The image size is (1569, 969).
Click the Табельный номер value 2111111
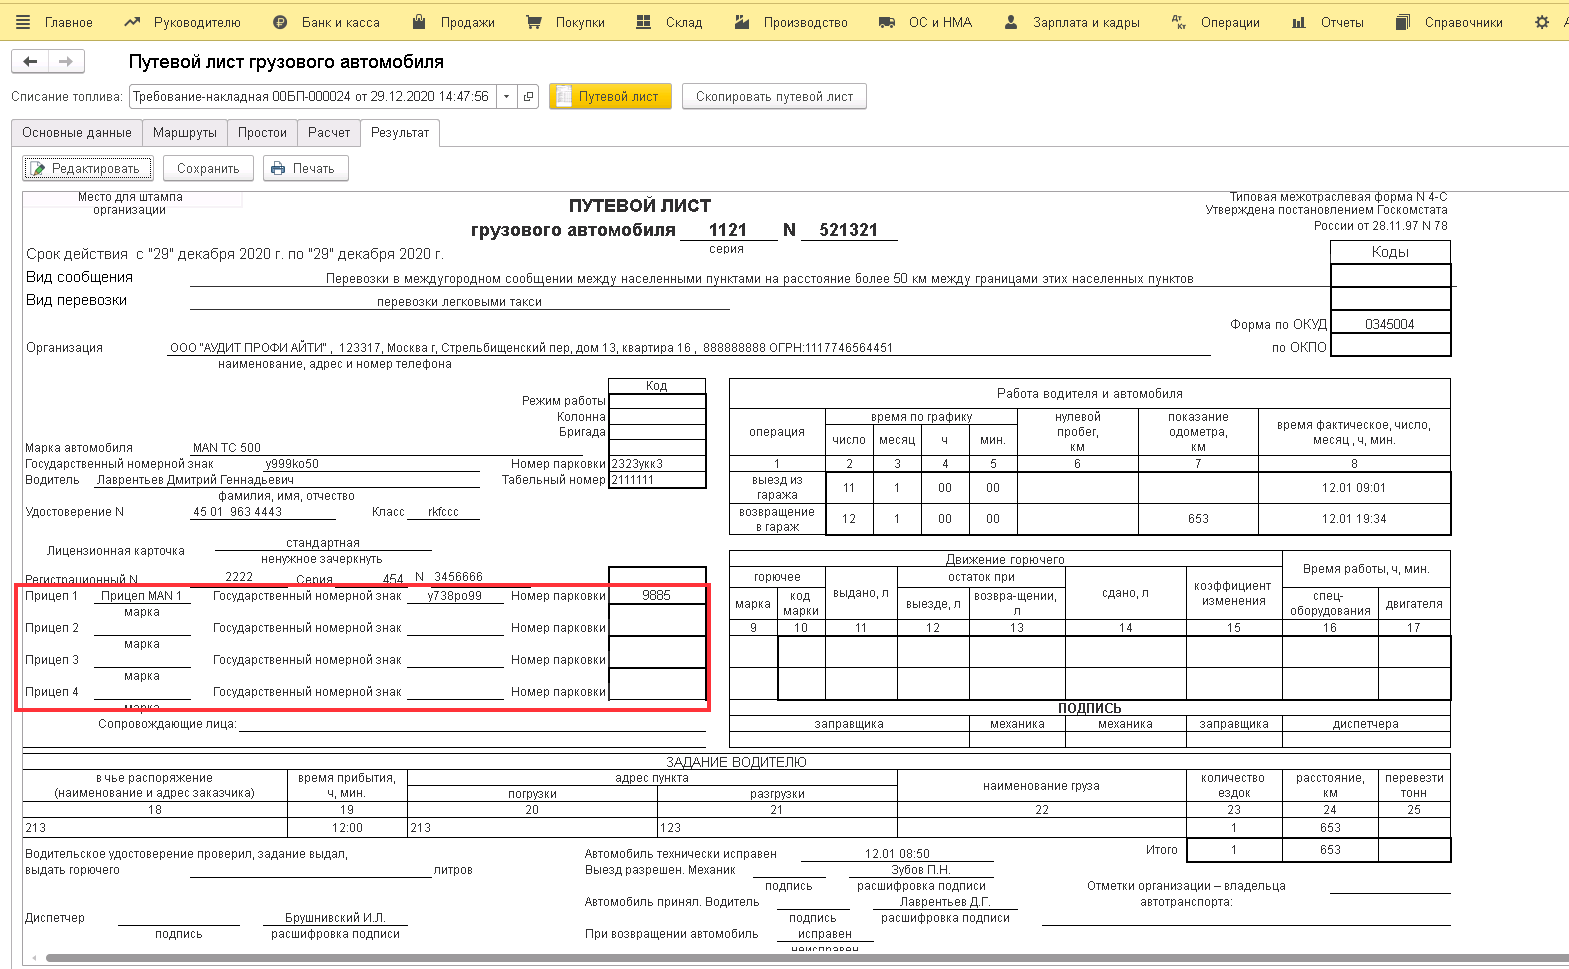(x=632, y=480)
